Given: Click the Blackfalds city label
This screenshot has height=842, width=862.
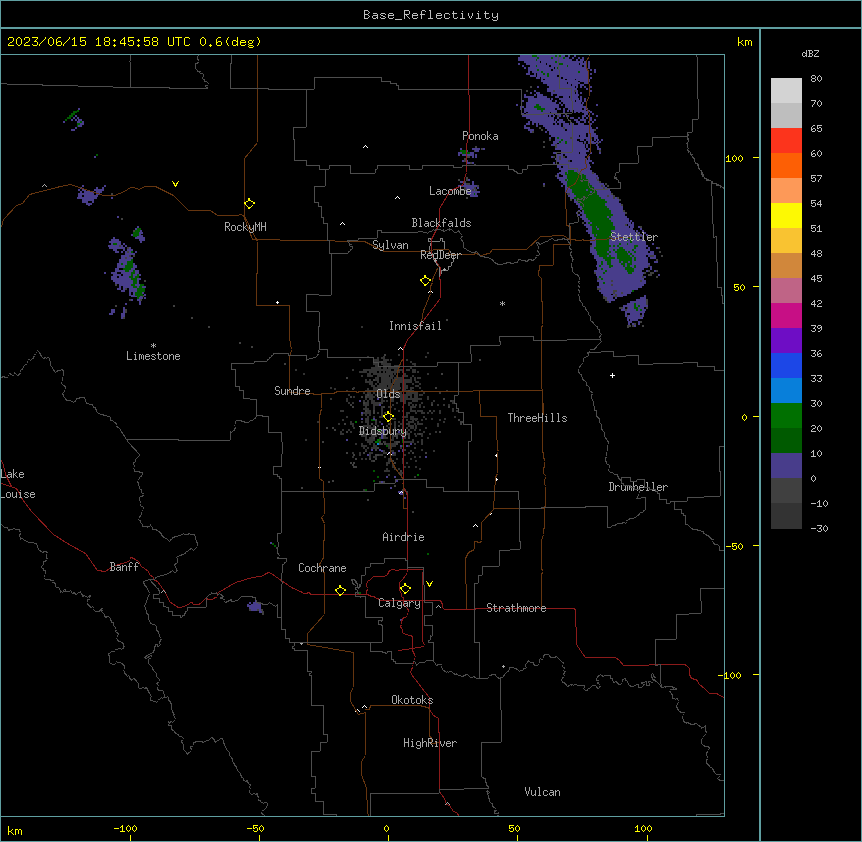Looking at the screenshot, I should coord(441,223).
